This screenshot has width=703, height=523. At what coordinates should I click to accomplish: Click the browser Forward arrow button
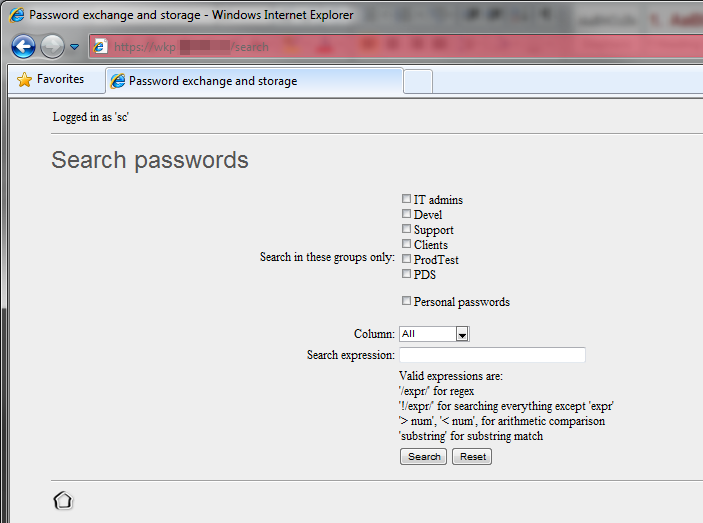[52, 46]
